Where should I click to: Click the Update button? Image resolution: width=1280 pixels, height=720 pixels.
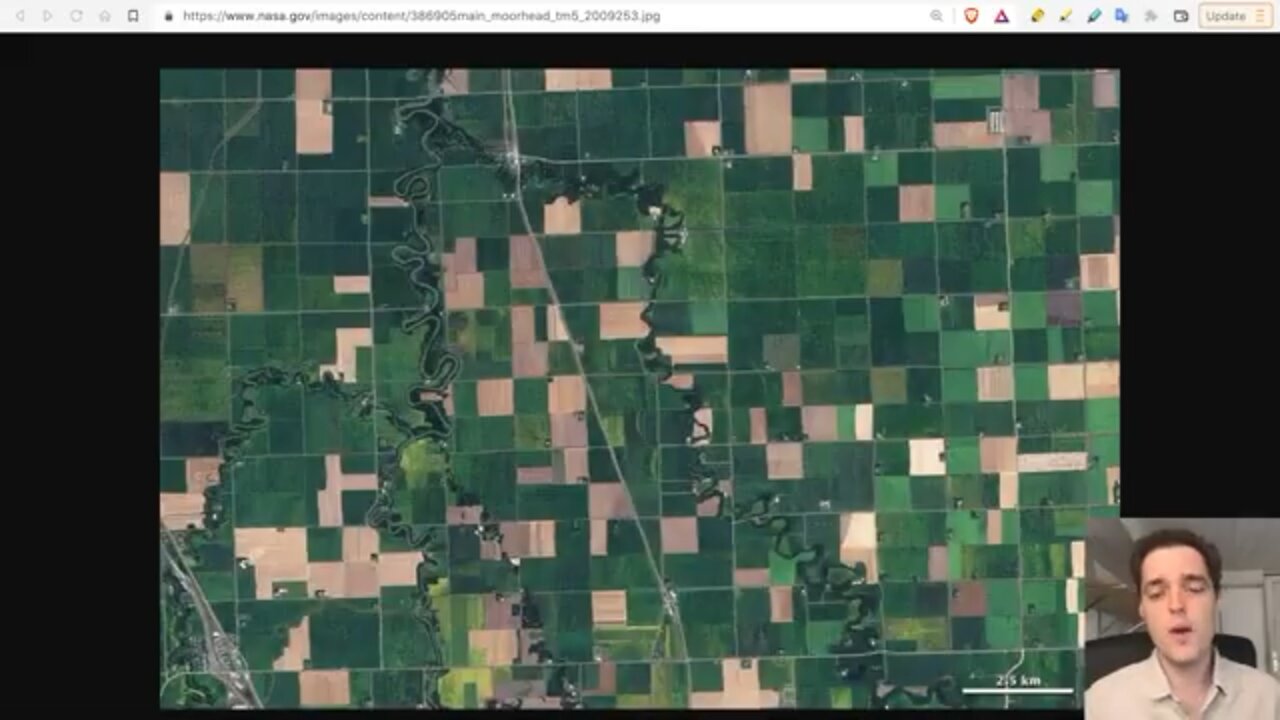click(1225, 16)
